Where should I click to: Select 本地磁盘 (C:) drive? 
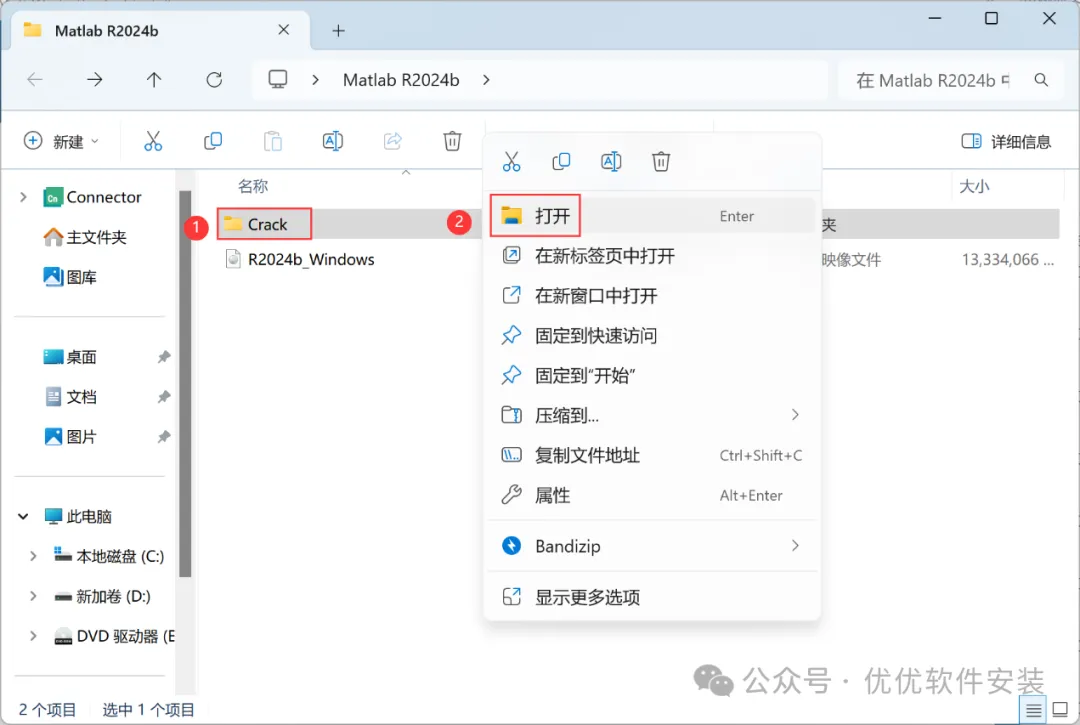click(x=109, y=556)
